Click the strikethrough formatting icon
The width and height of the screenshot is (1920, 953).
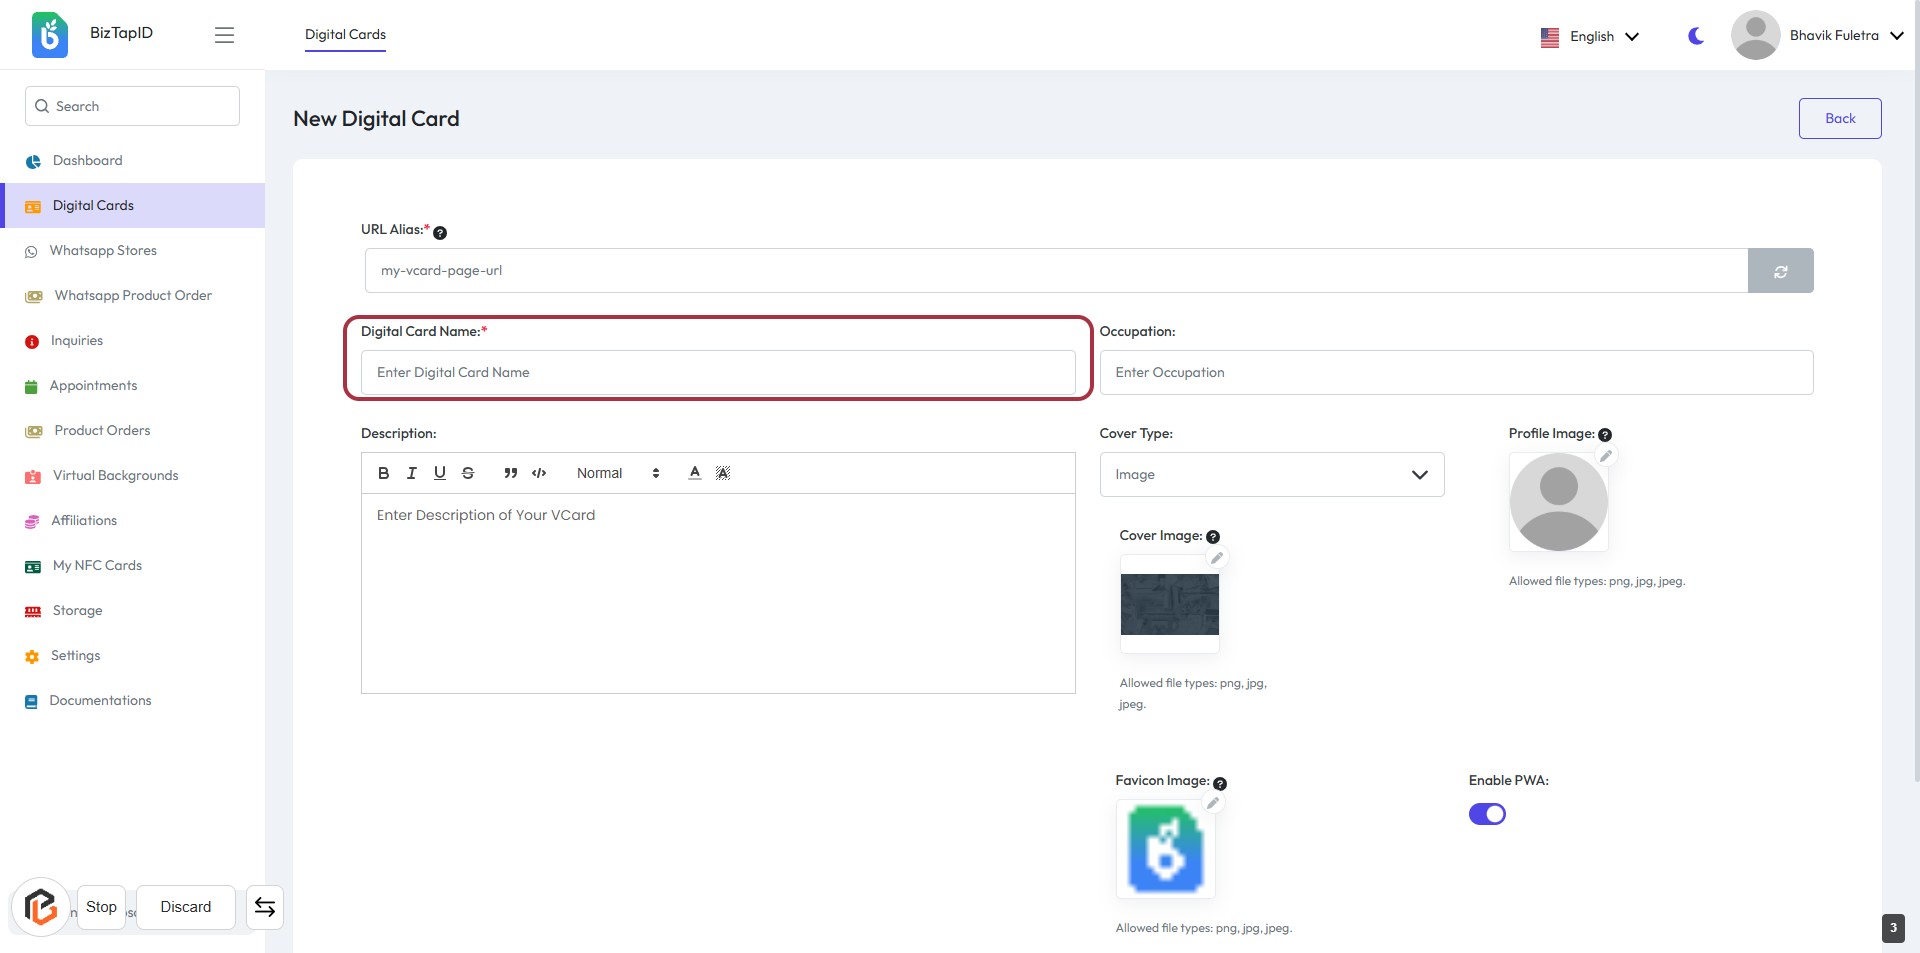click(468, 473)
